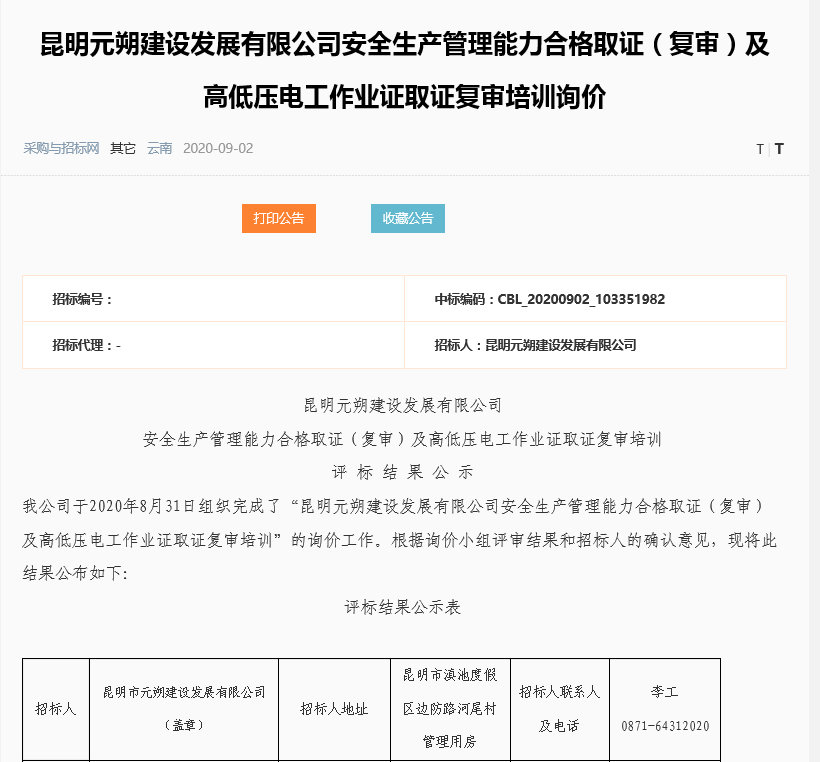Click the 收藏公告 favorite announcement button
The height and width of the screenshot is (762, 820).
click(407, 218)
